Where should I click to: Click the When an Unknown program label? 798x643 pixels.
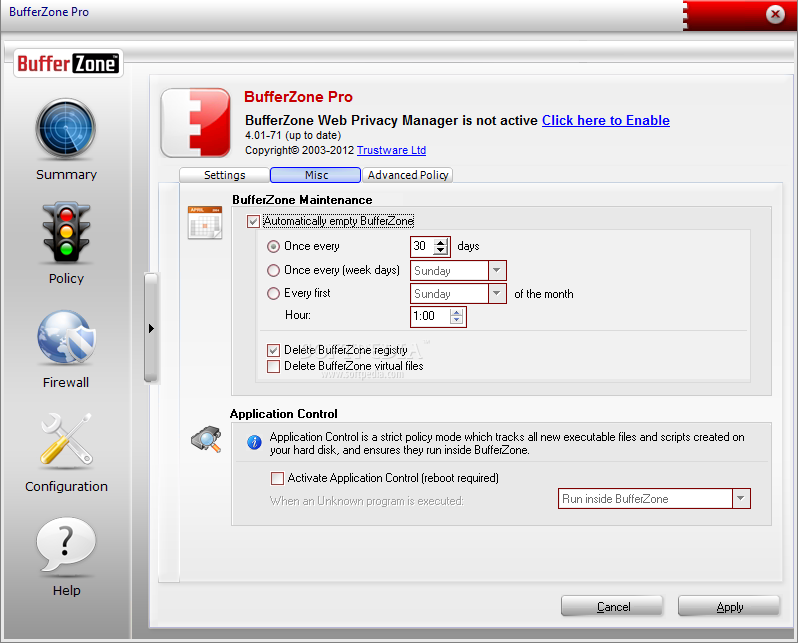(x=366, y=501)
